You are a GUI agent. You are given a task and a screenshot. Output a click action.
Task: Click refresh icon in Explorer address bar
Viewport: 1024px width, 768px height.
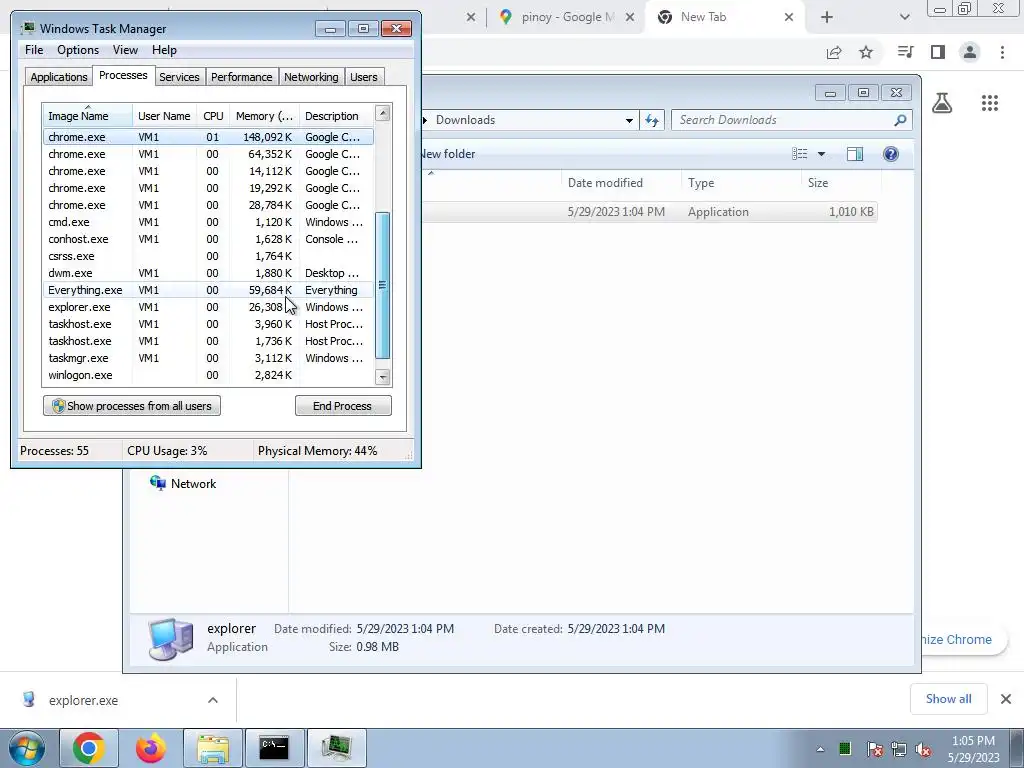(x=652, y=120)
